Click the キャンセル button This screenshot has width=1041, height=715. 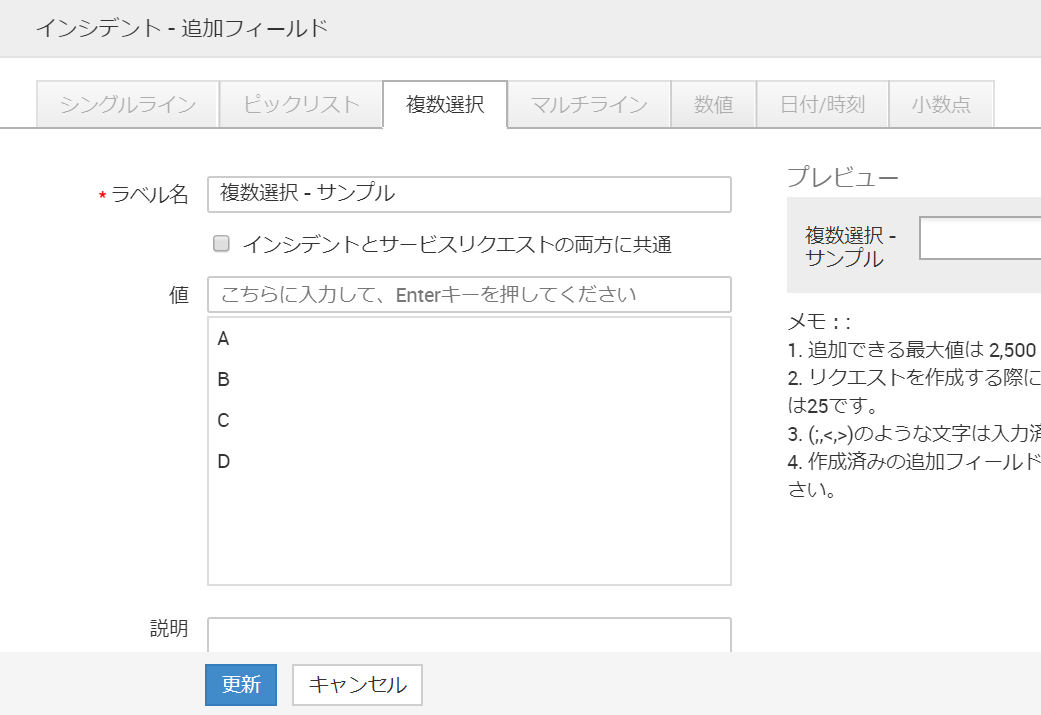pyautogui.click(x=357, y=685)
